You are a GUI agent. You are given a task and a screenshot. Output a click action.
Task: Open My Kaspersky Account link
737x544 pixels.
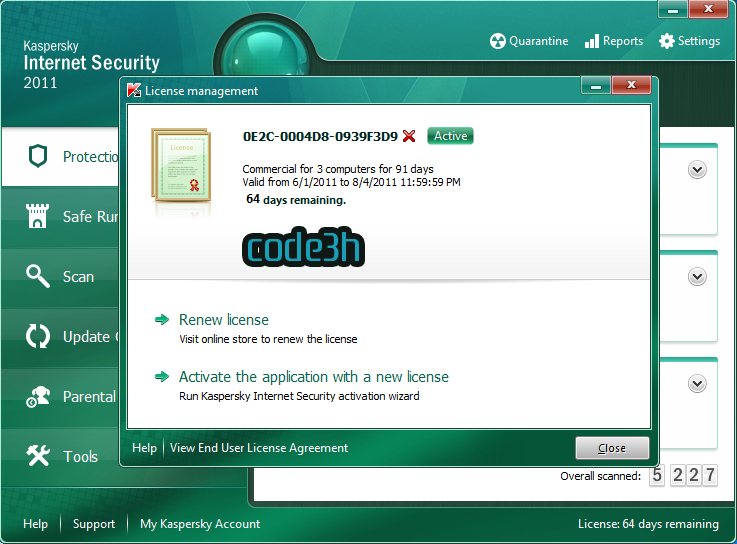200,524
